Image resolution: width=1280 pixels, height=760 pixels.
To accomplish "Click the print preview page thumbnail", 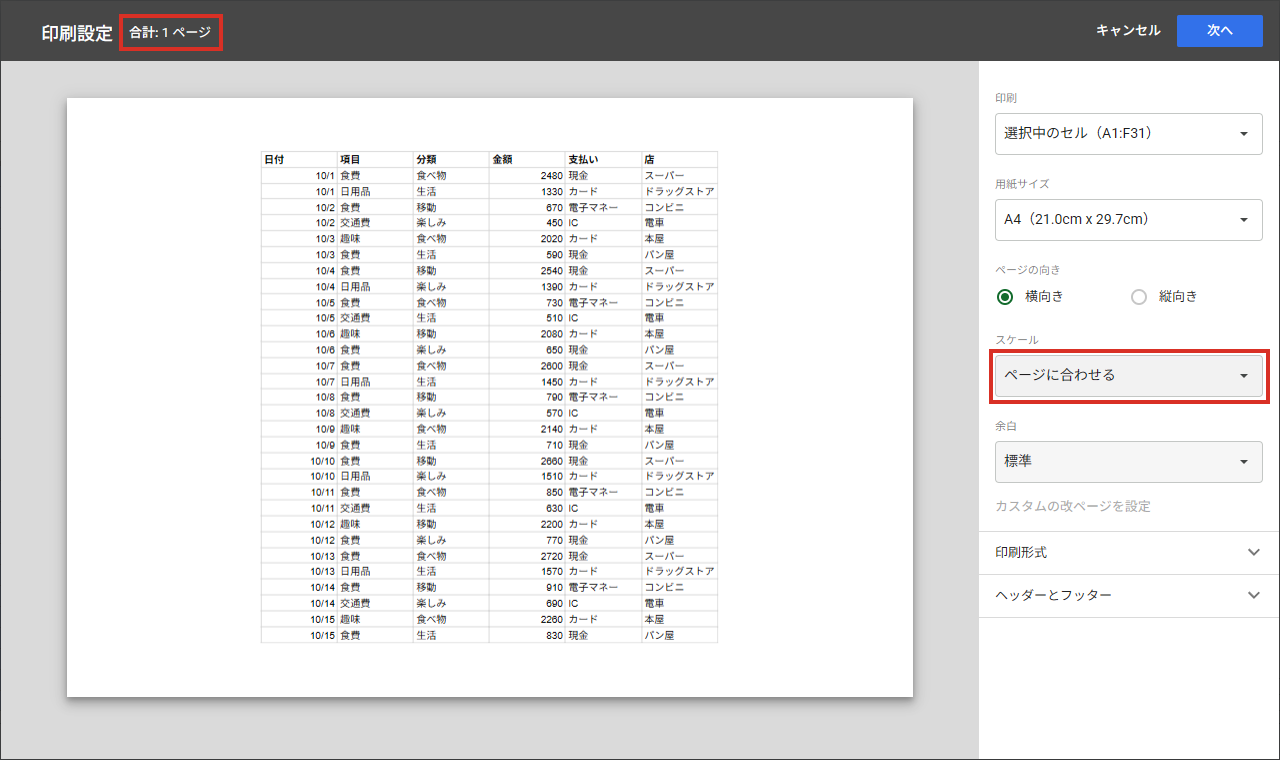I will pyautogui.click(x=490, y=397).
